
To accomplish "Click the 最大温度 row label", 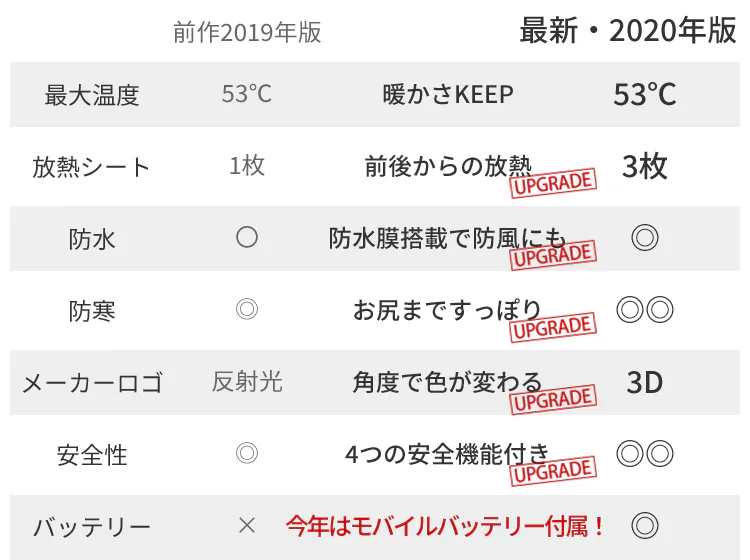I will coord(92,95).
